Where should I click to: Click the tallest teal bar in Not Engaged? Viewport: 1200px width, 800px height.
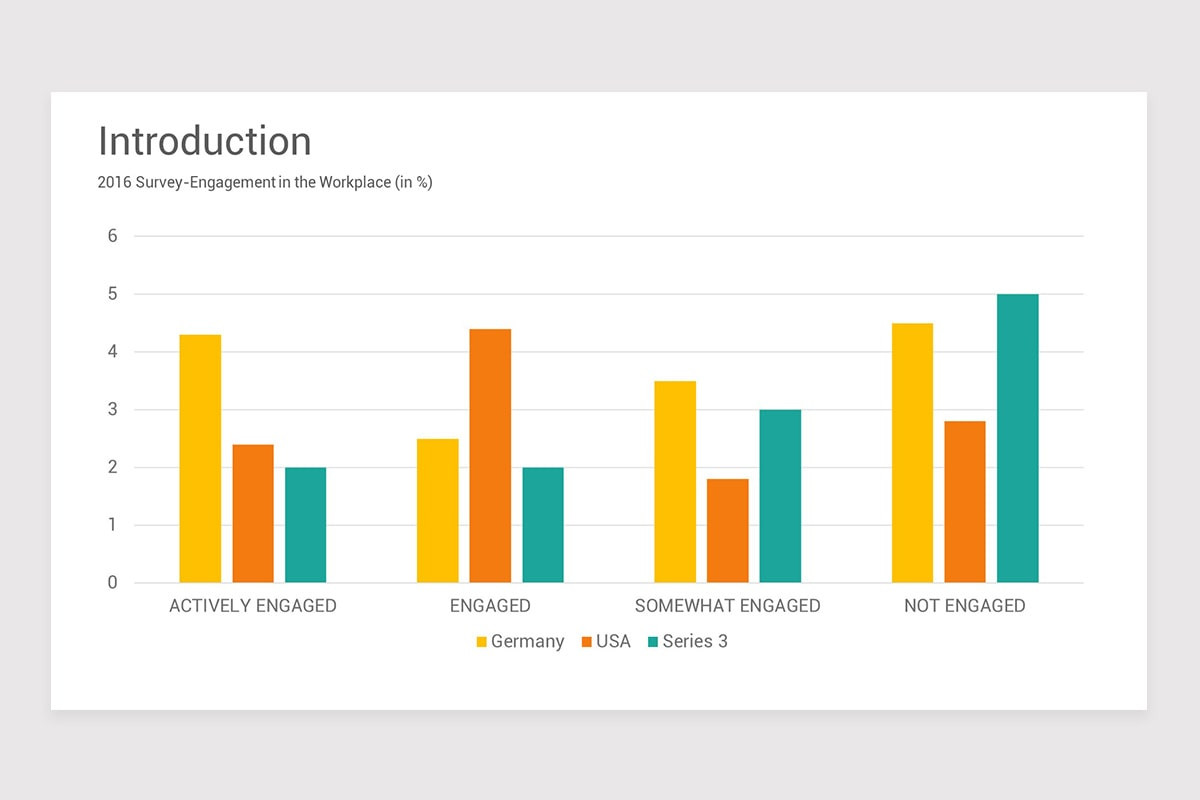(x=1017, y=438)
